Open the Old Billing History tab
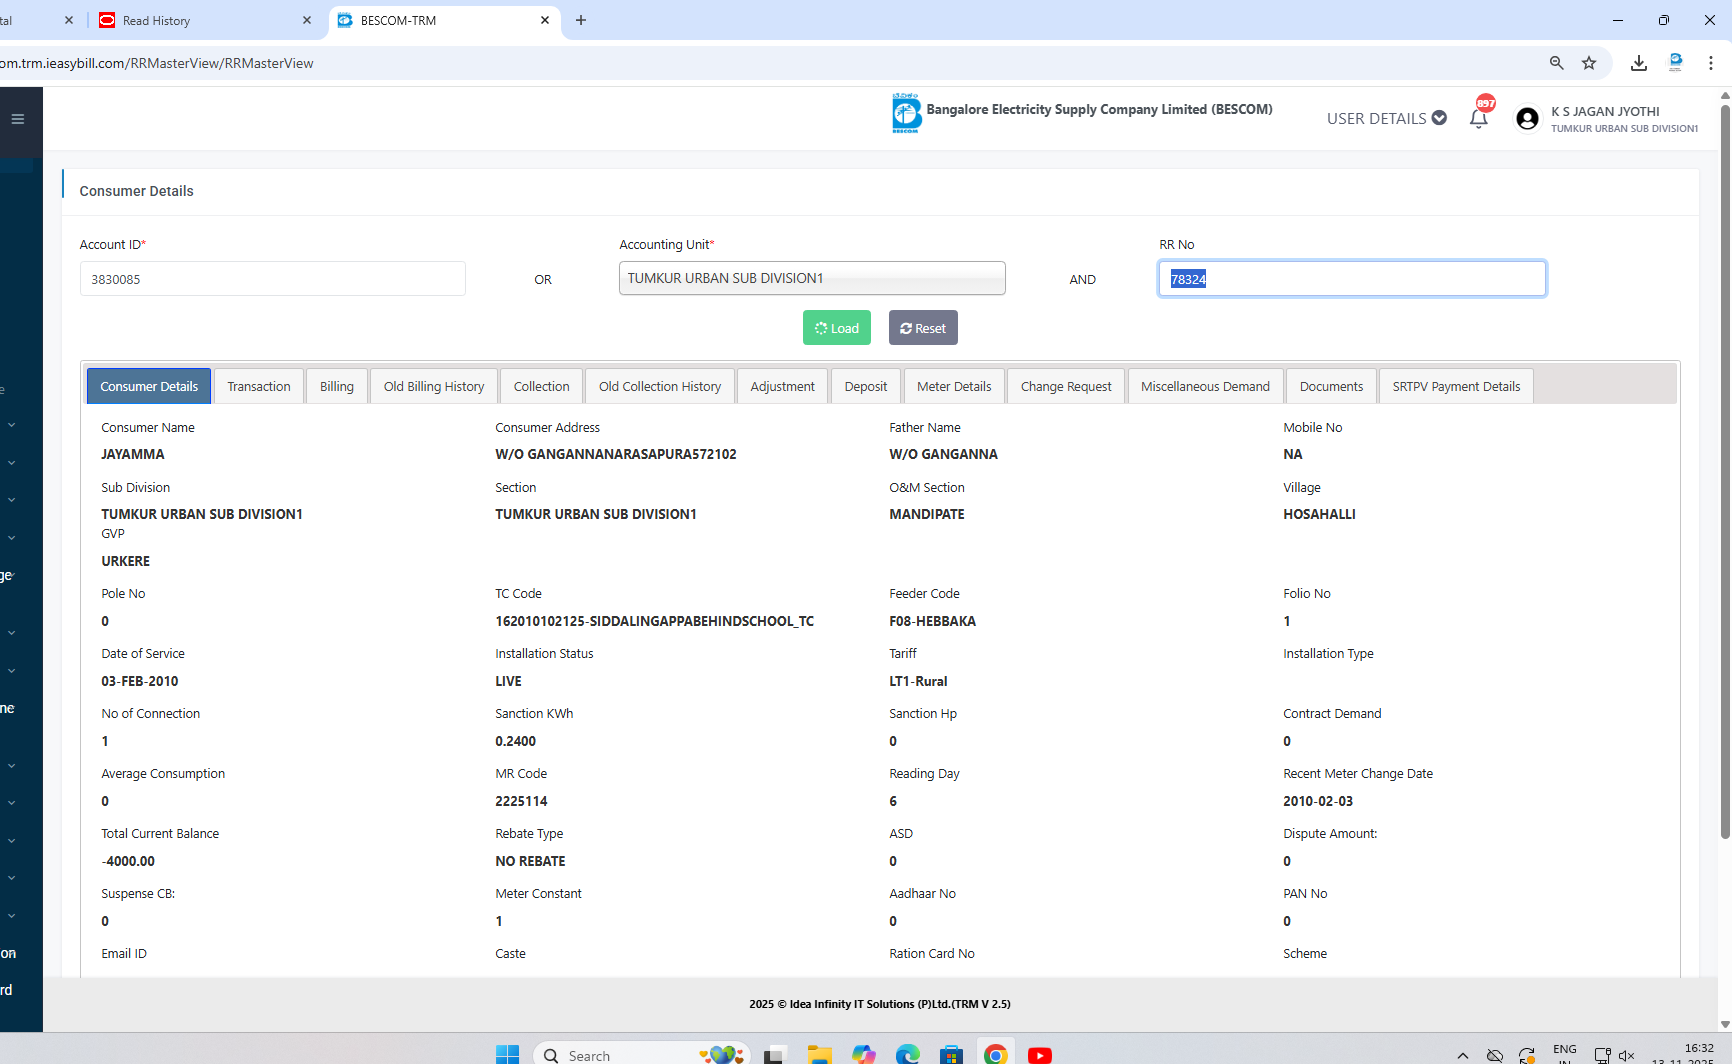This screenshot has width=1732, height=1064. coord(434,386)
